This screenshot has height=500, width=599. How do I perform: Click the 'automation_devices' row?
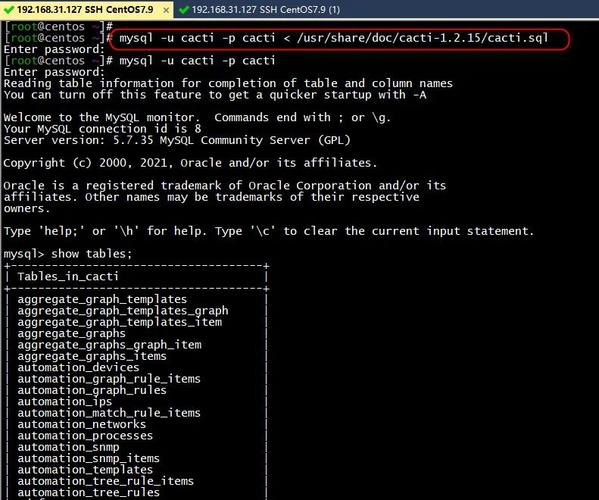coord(78,367)
